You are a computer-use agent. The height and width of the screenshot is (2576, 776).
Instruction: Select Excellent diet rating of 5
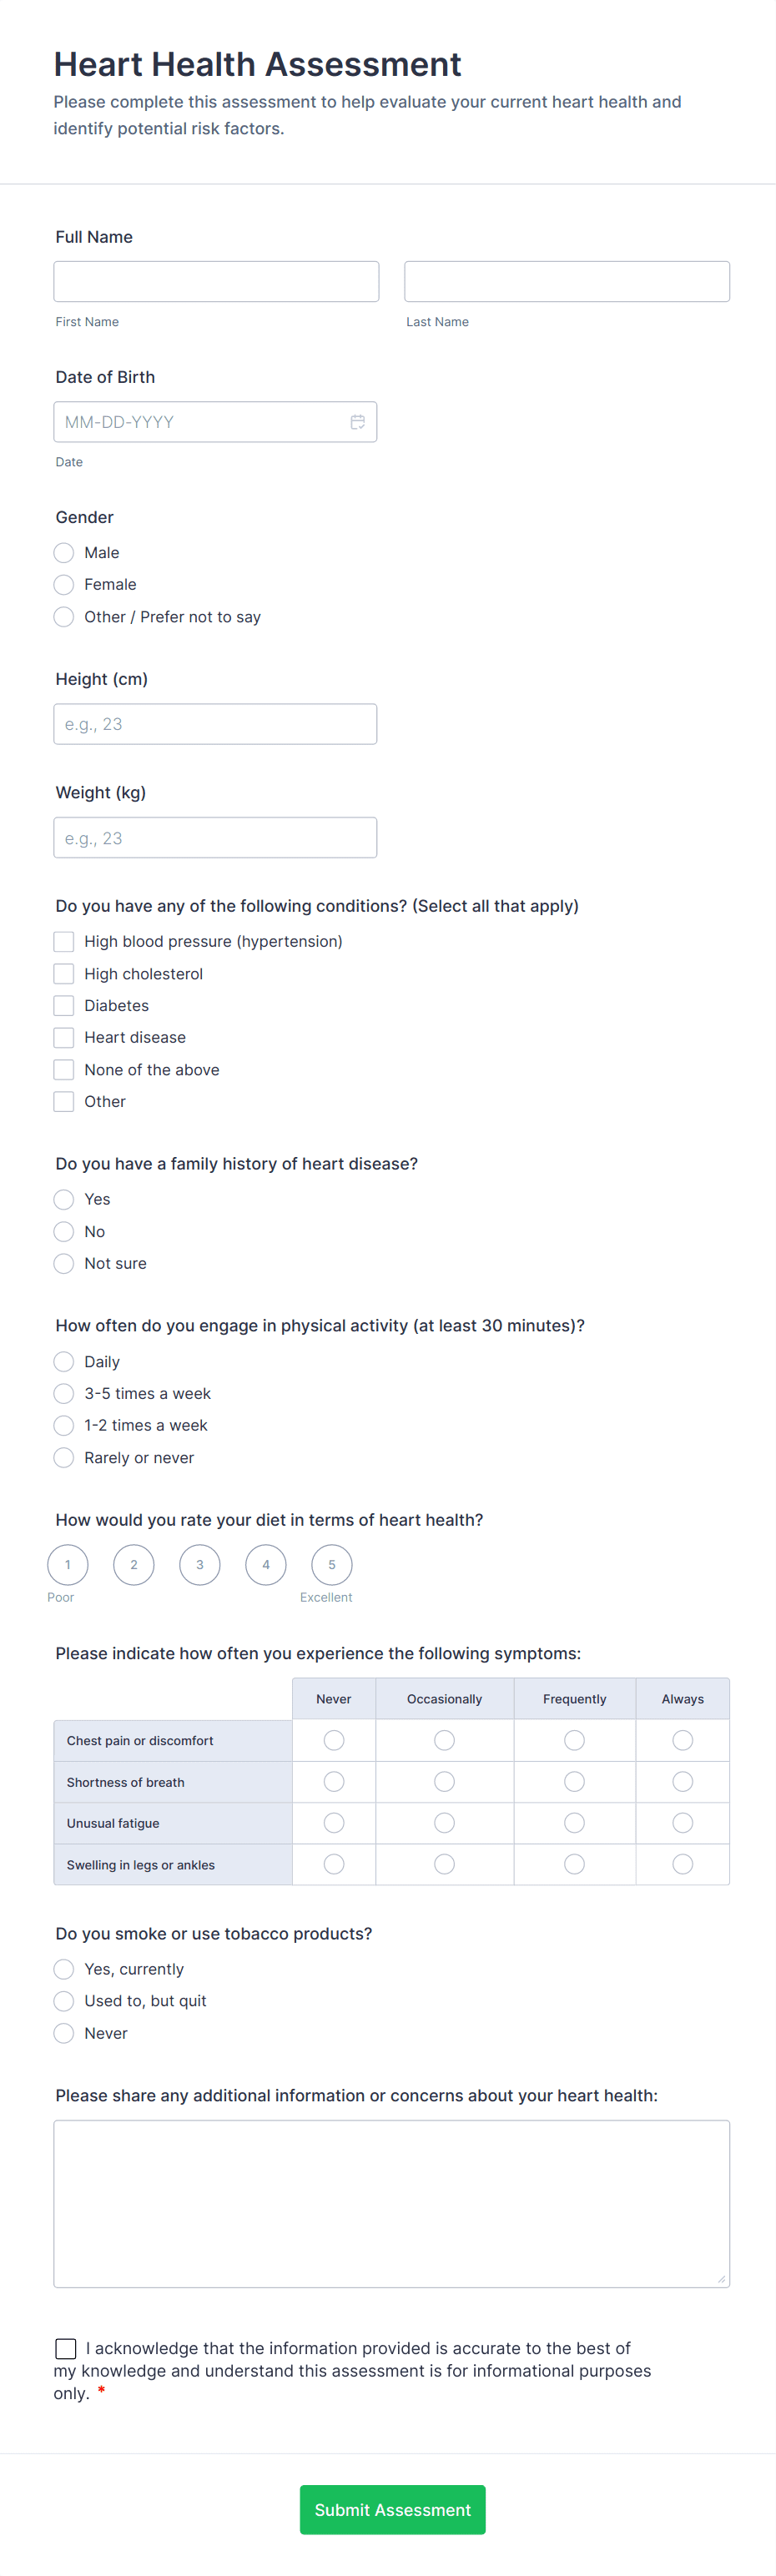coord(331,1564)
